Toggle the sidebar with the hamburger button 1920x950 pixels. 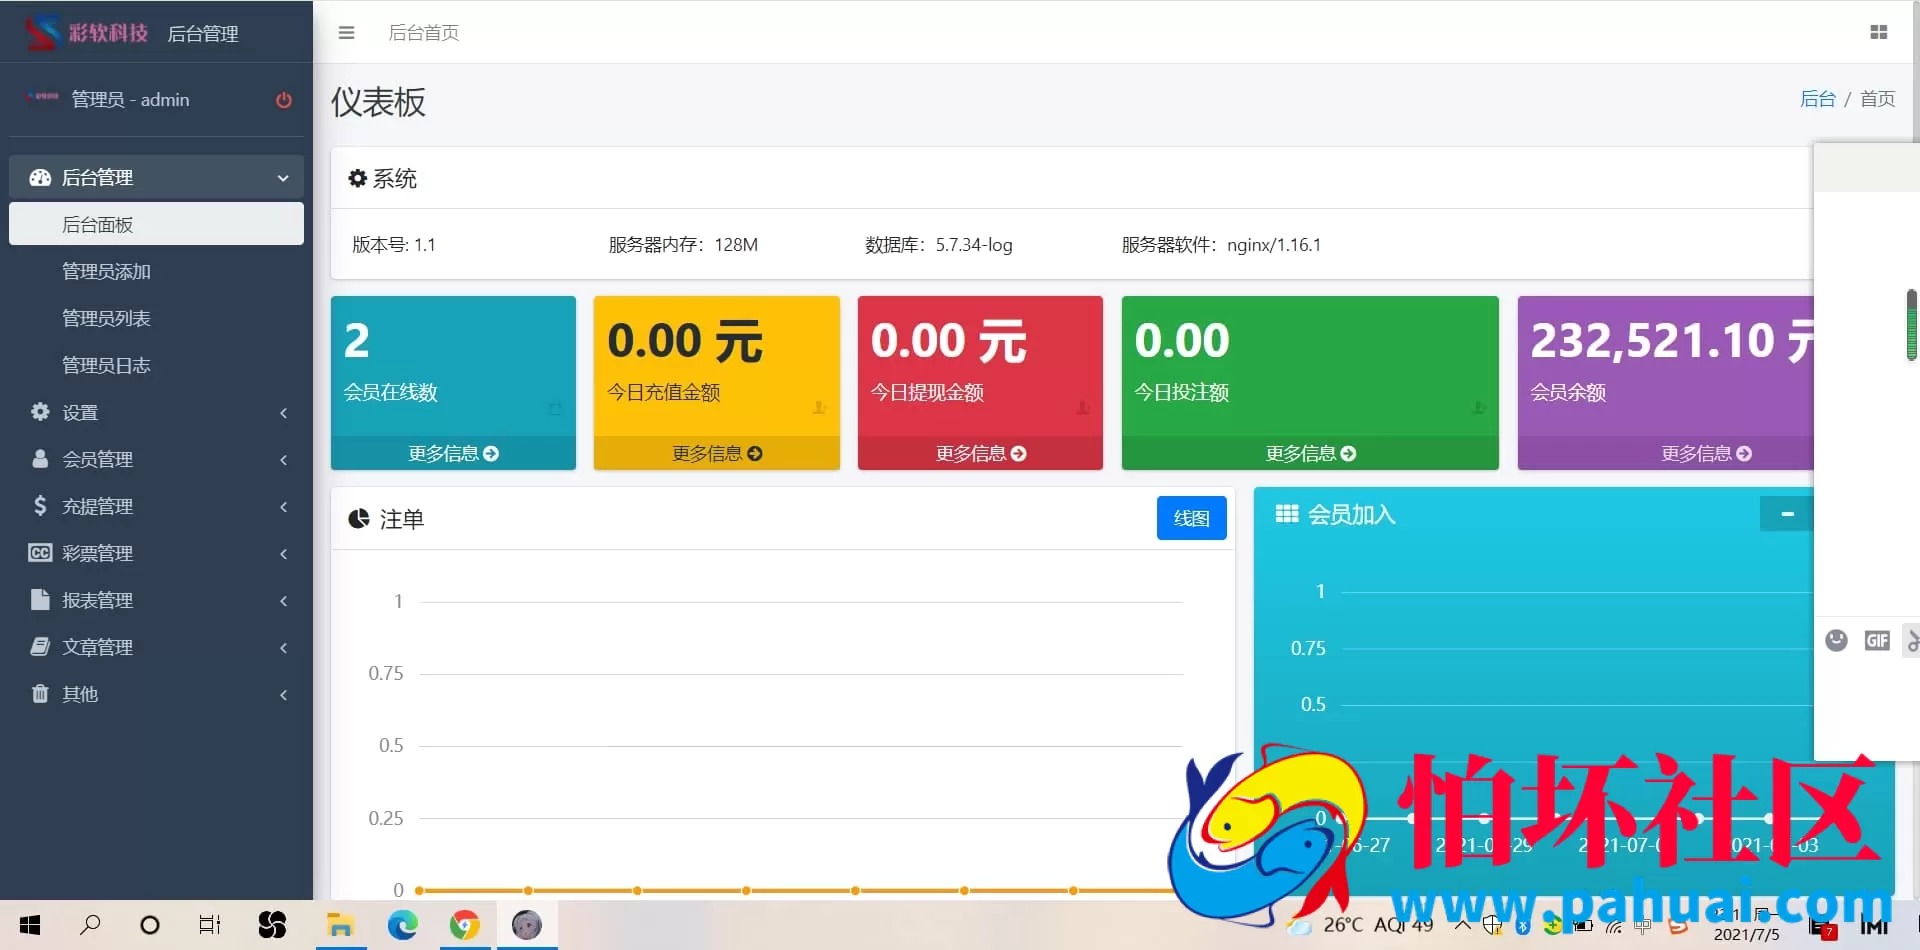346,32
